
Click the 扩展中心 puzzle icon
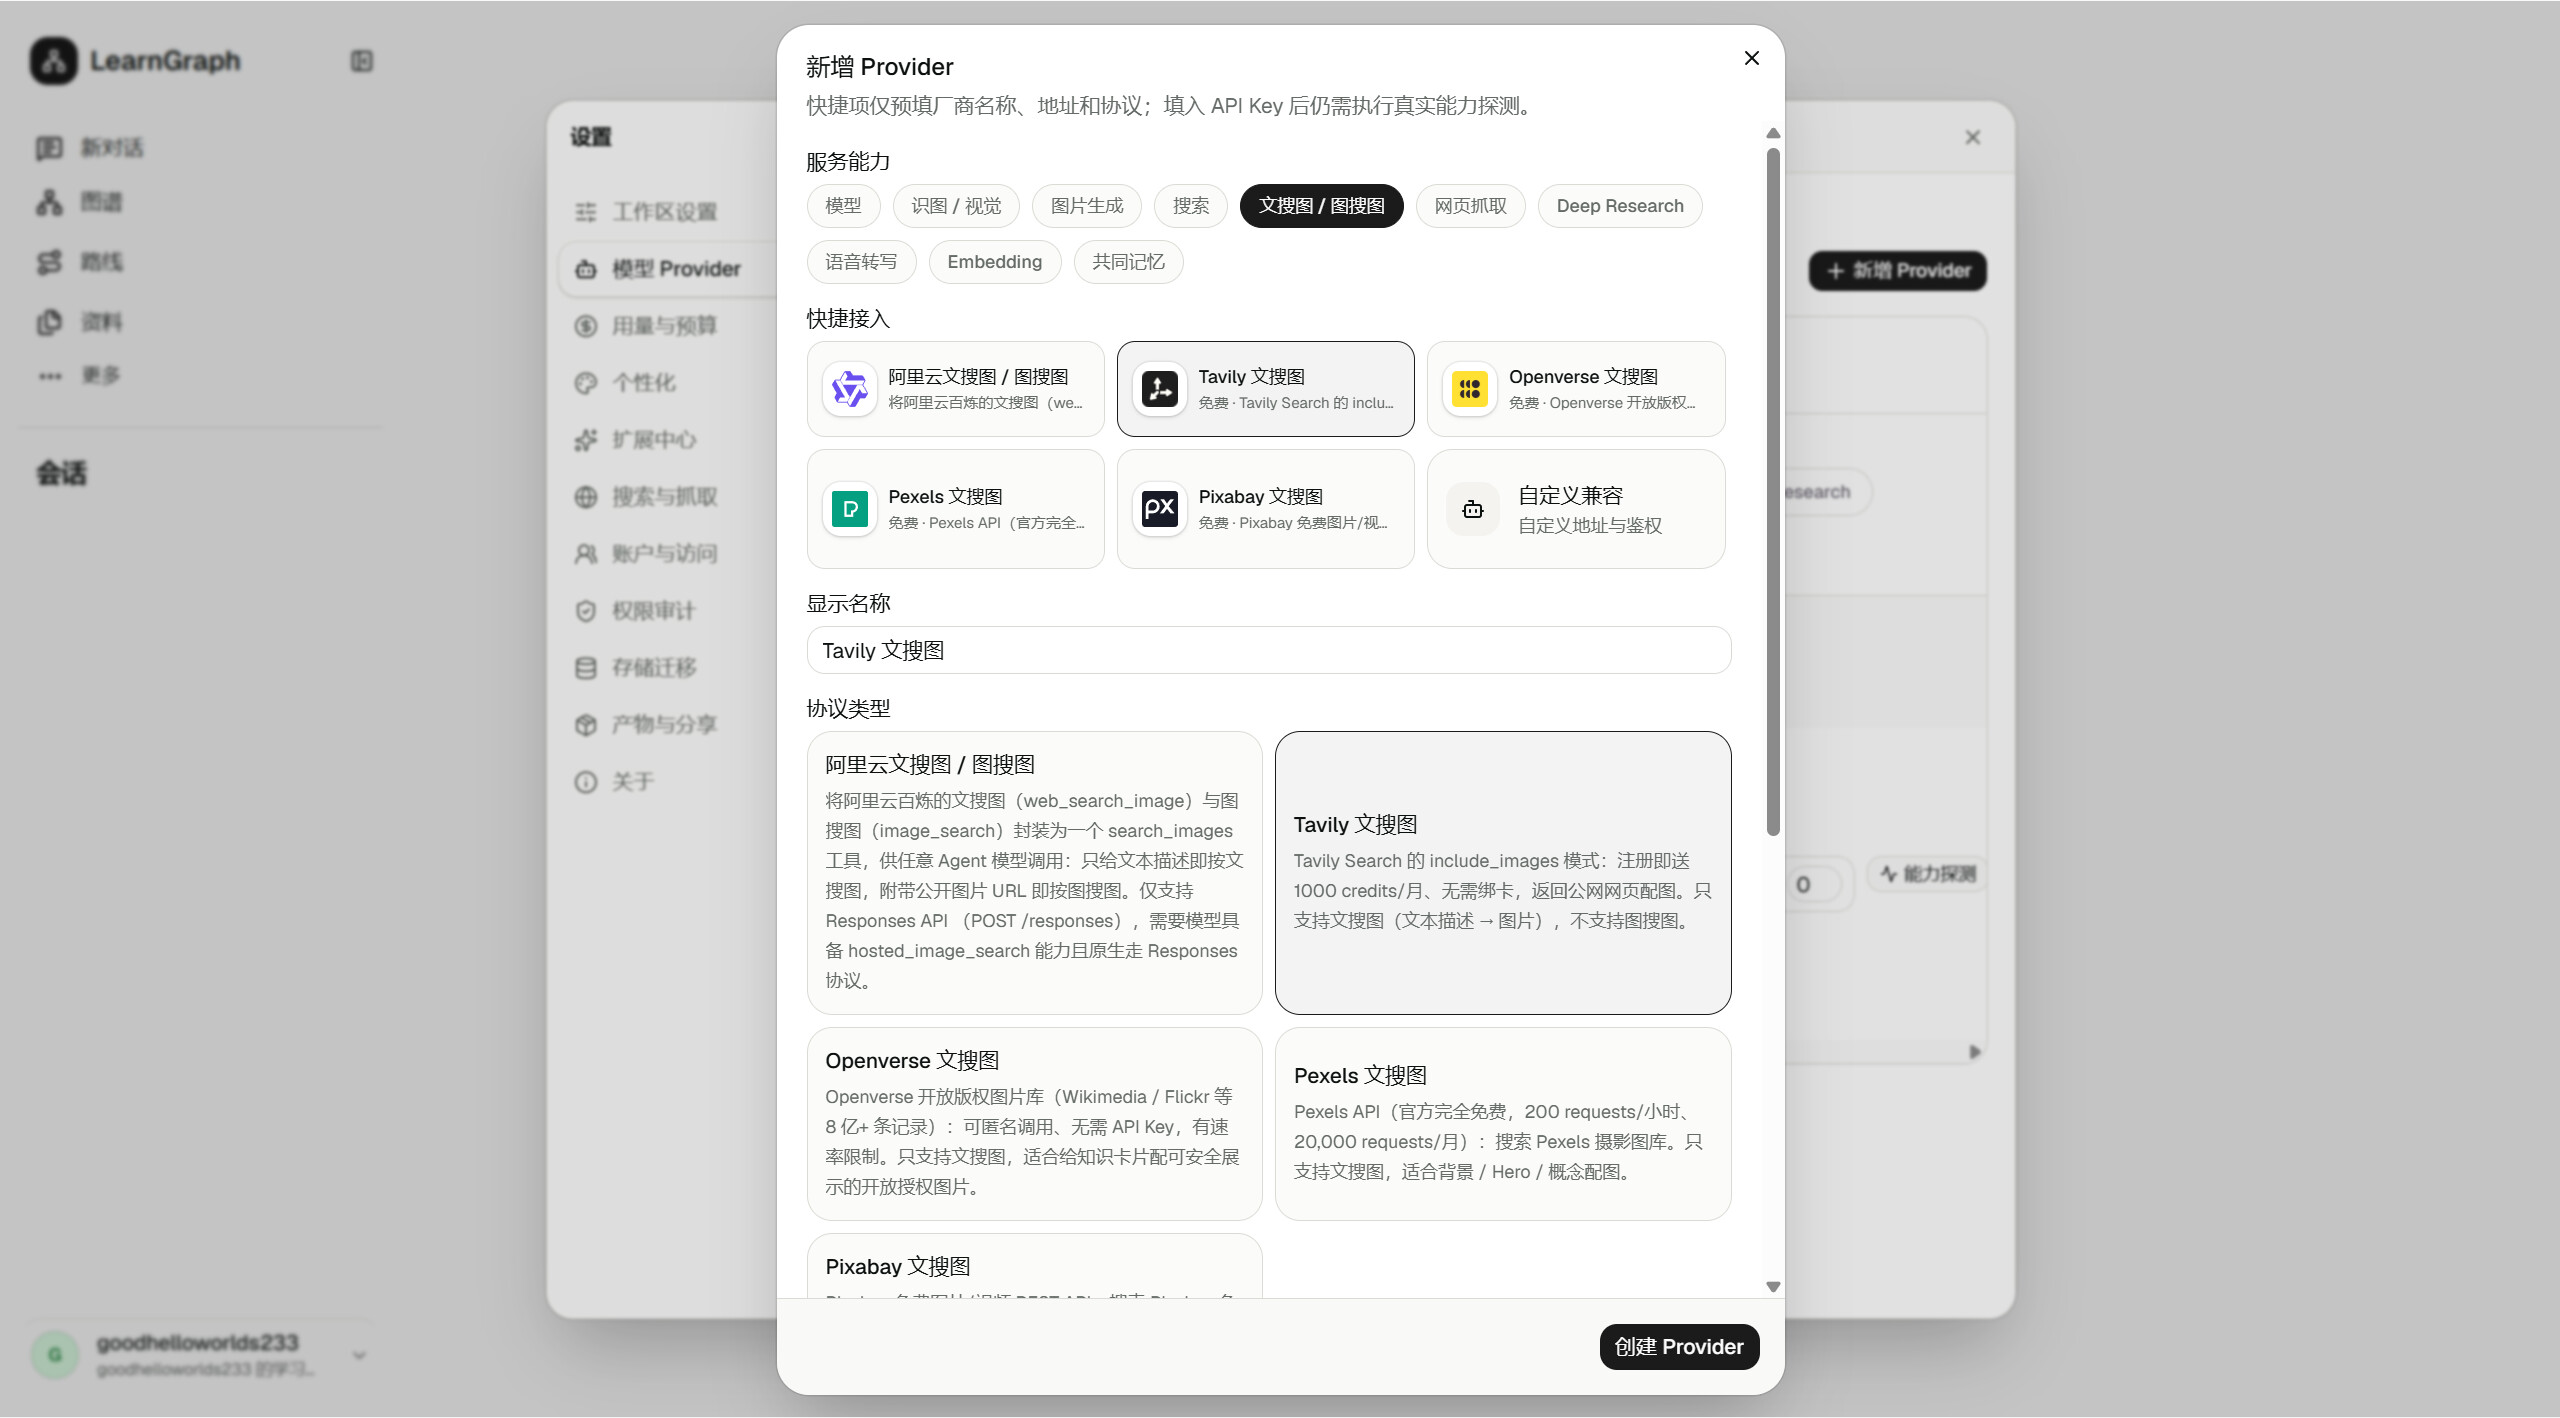(x=586, y=440)
